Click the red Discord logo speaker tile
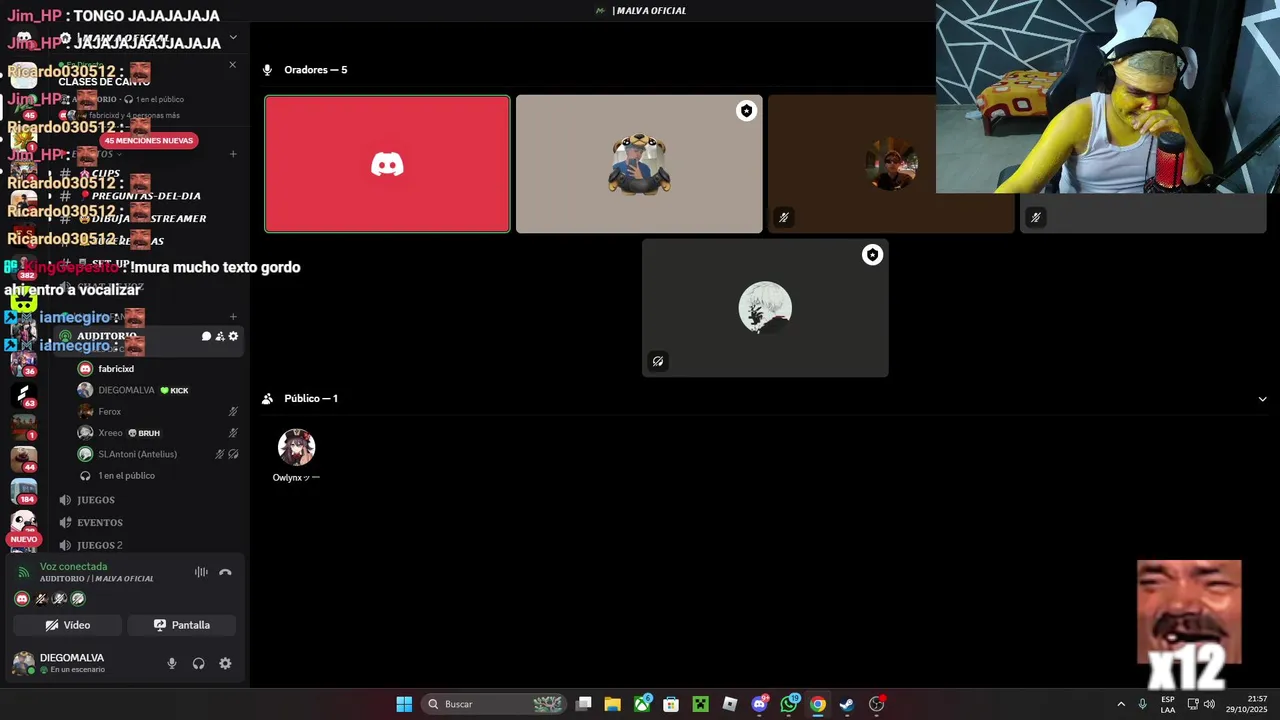 tap(387, 164)
